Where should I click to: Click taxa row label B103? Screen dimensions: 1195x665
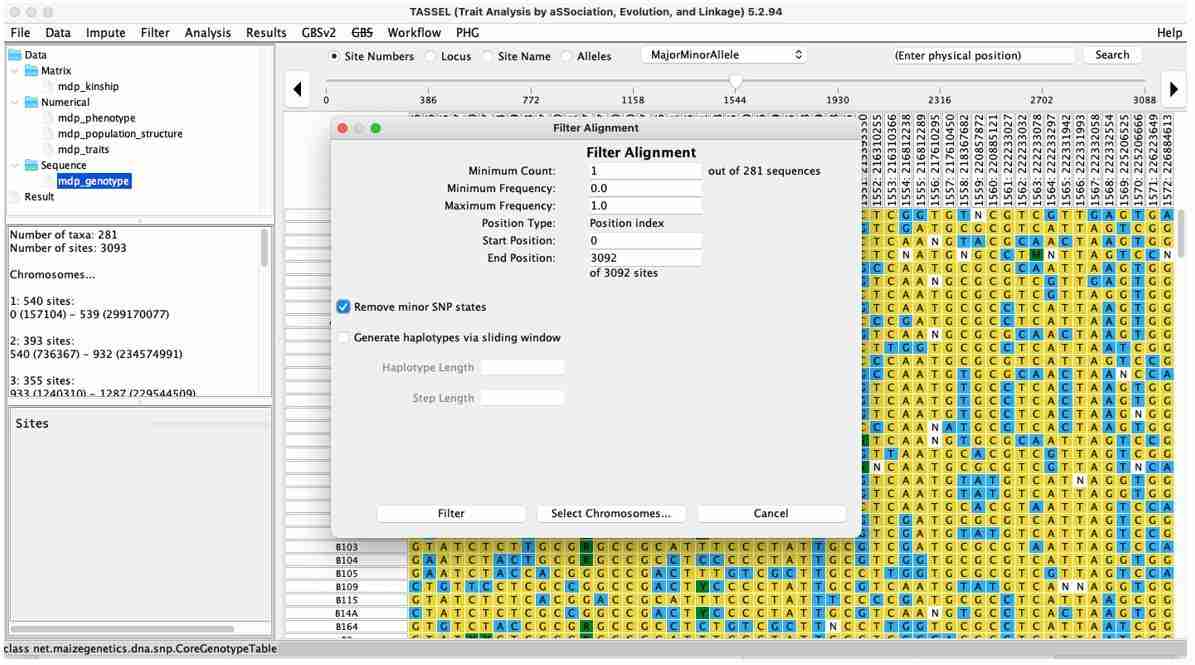coord(346,547)
